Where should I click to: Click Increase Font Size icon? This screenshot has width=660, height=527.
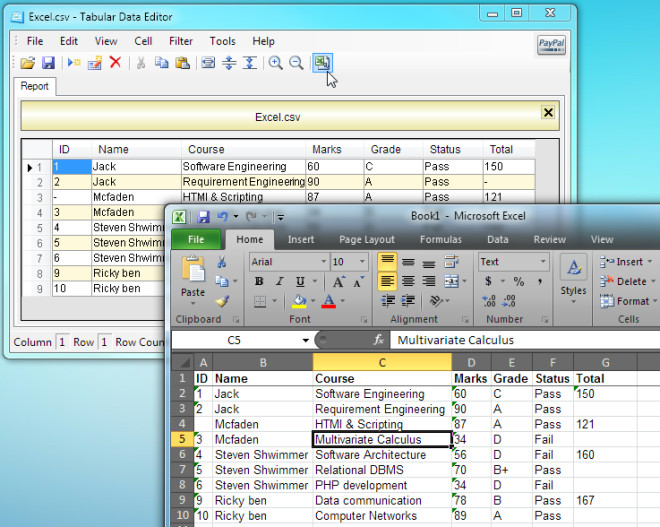click(339, 281)
